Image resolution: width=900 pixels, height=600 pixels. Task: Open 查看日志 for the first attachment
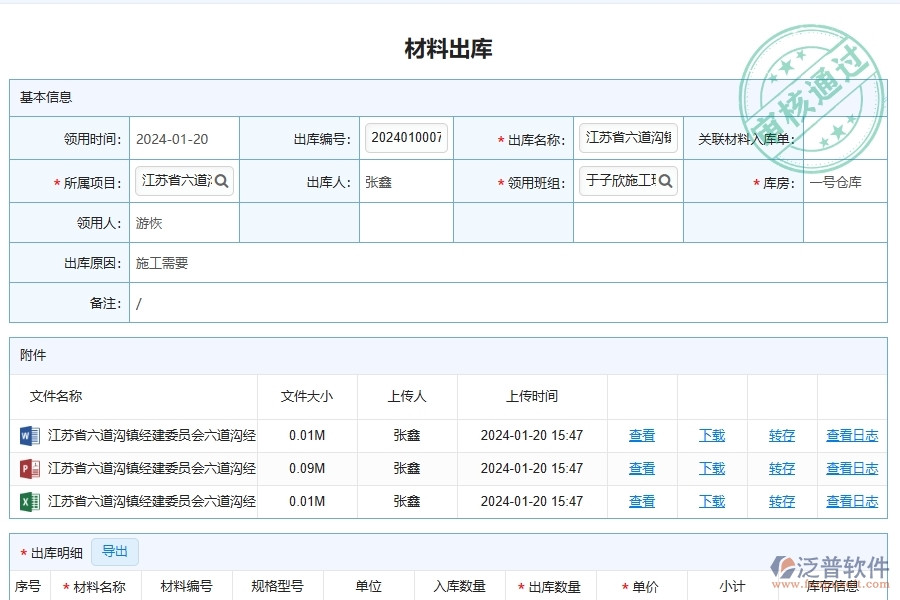852,435
